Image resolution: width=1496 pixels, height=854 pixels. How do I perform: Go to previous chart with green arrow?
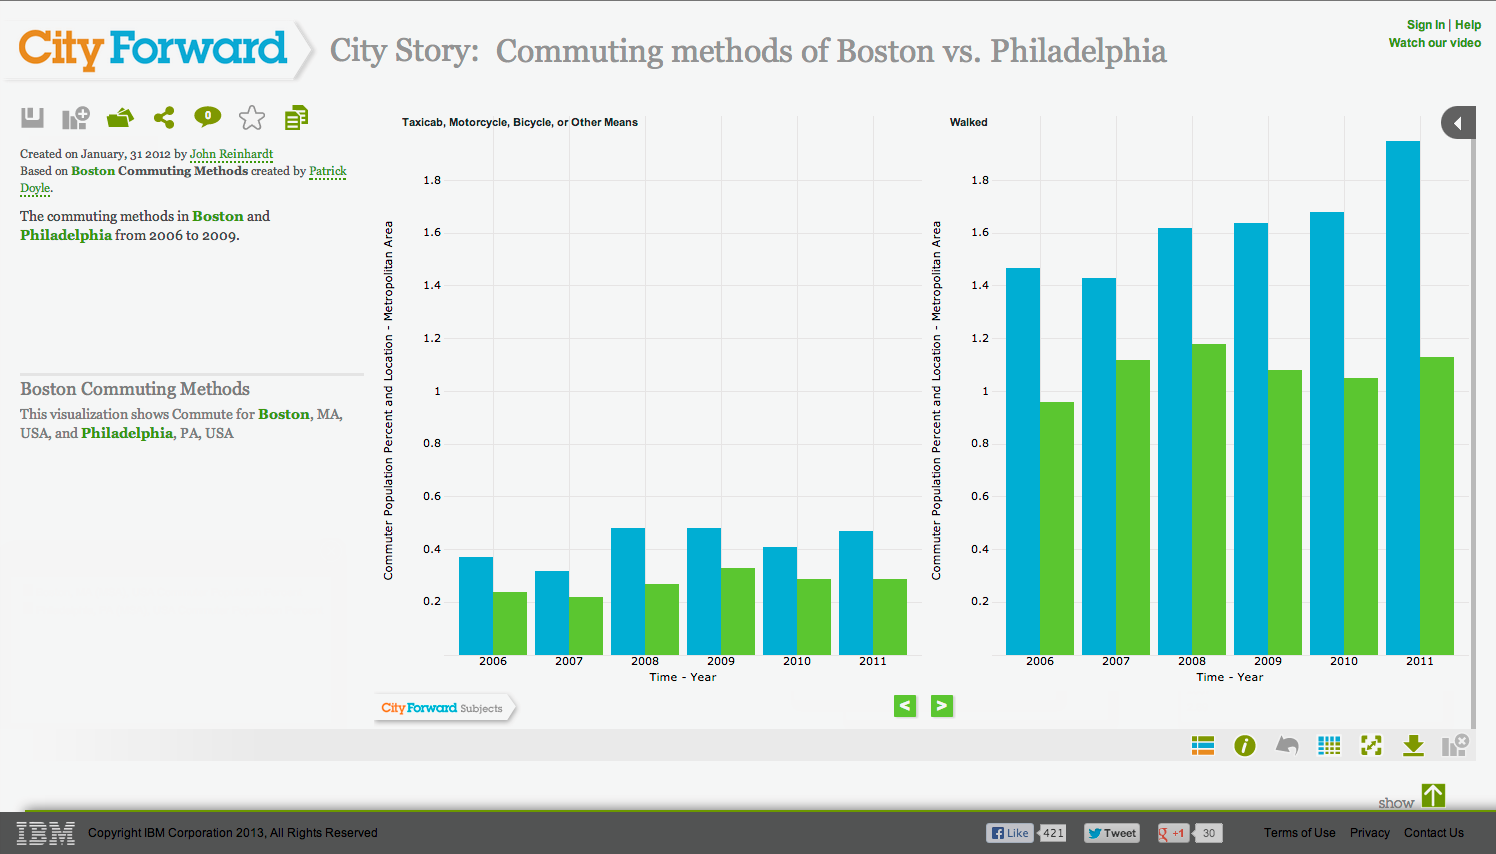tap(905, 706)
